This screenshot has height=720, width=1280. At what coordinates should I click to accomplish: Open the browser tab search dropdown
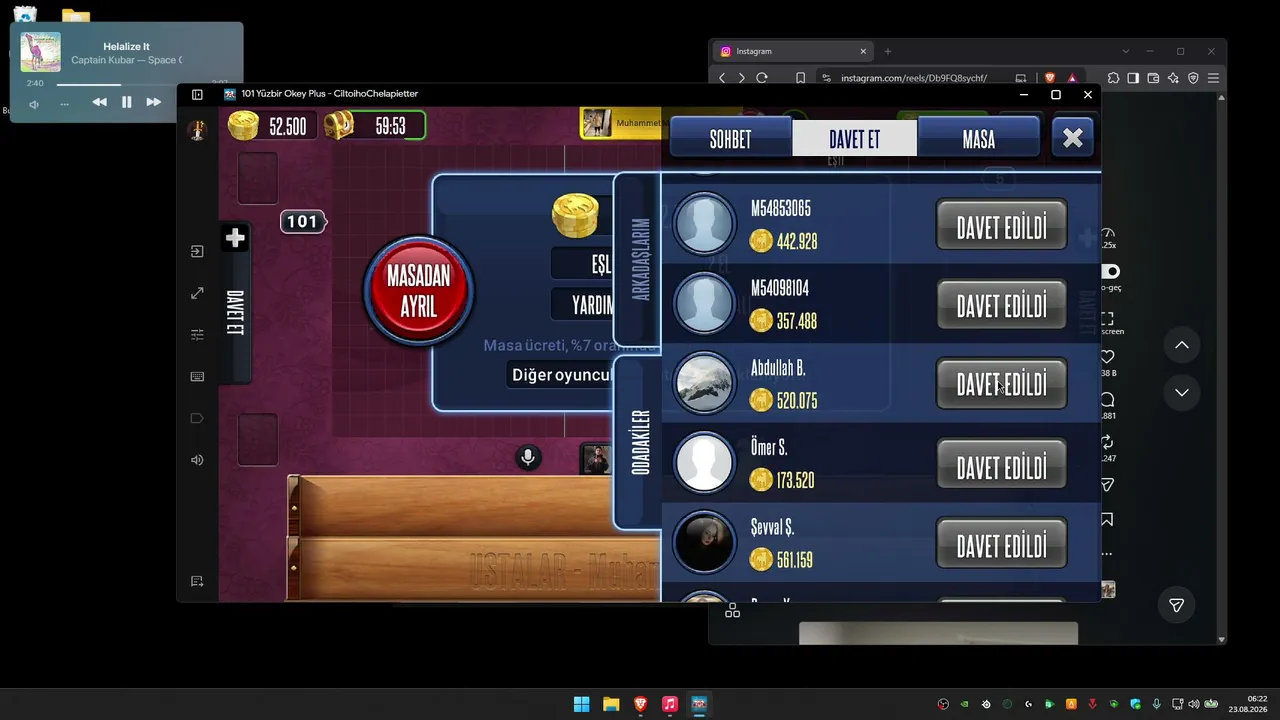click(x=1126, y=51)
